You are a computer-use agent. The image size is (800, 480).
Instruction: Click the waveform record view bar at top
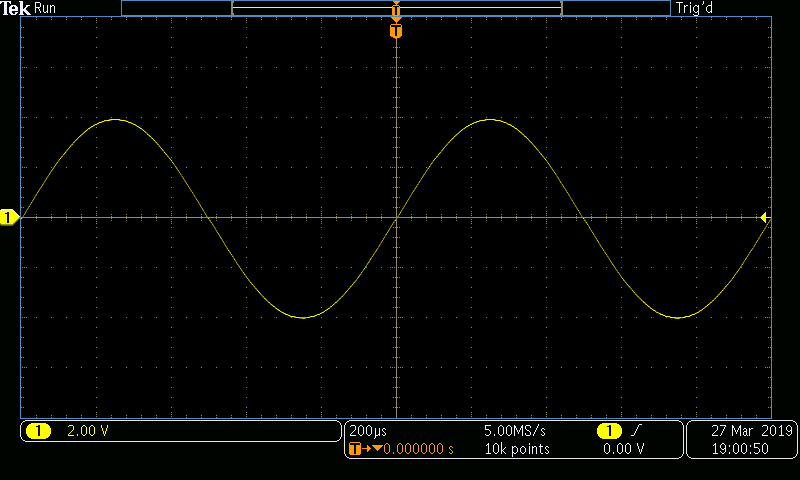(x=396, y=8)
